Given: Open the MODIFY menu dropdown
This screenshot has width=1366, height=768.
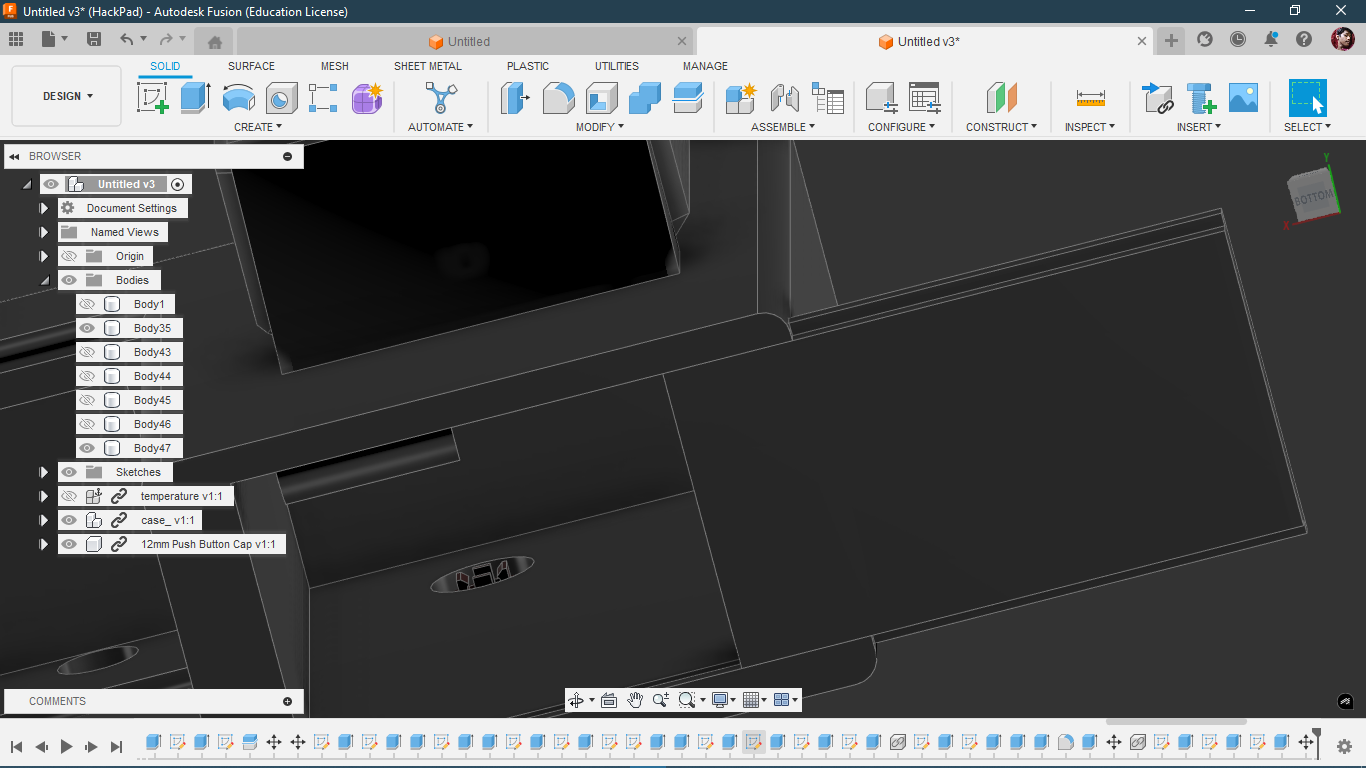Looking at the screenshot, I should point(600,127).
